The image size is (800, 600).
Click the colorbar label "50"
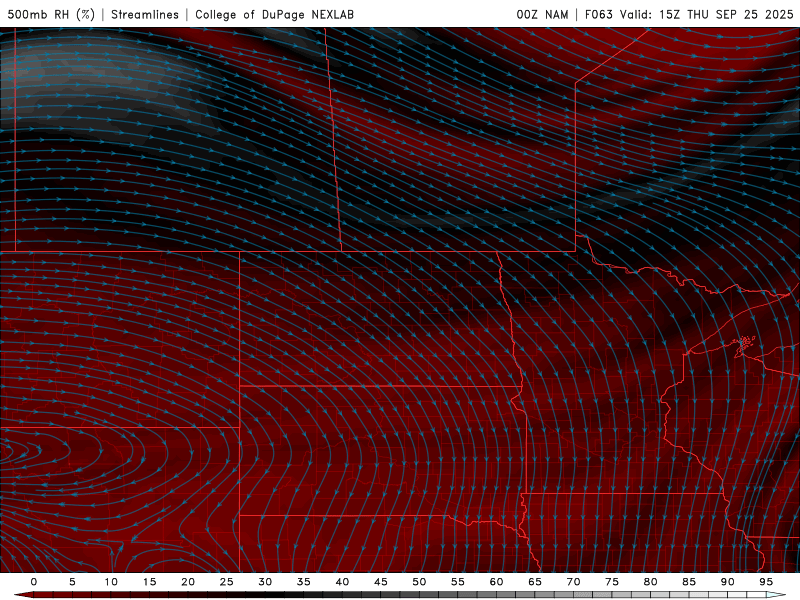click(x=419, y=582)
